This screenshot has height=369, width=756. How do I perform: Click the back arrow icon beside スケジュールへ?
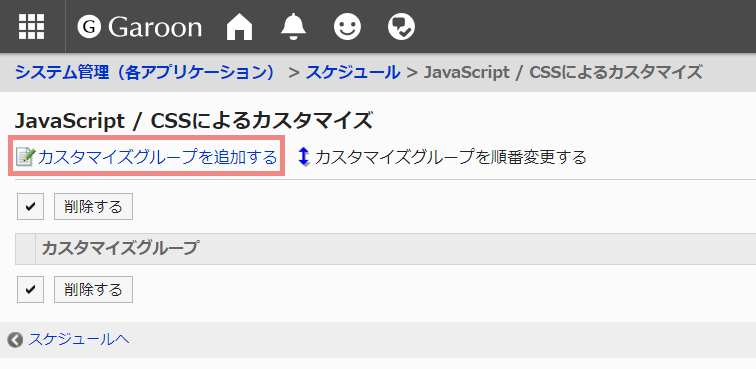tap(15, 340)
